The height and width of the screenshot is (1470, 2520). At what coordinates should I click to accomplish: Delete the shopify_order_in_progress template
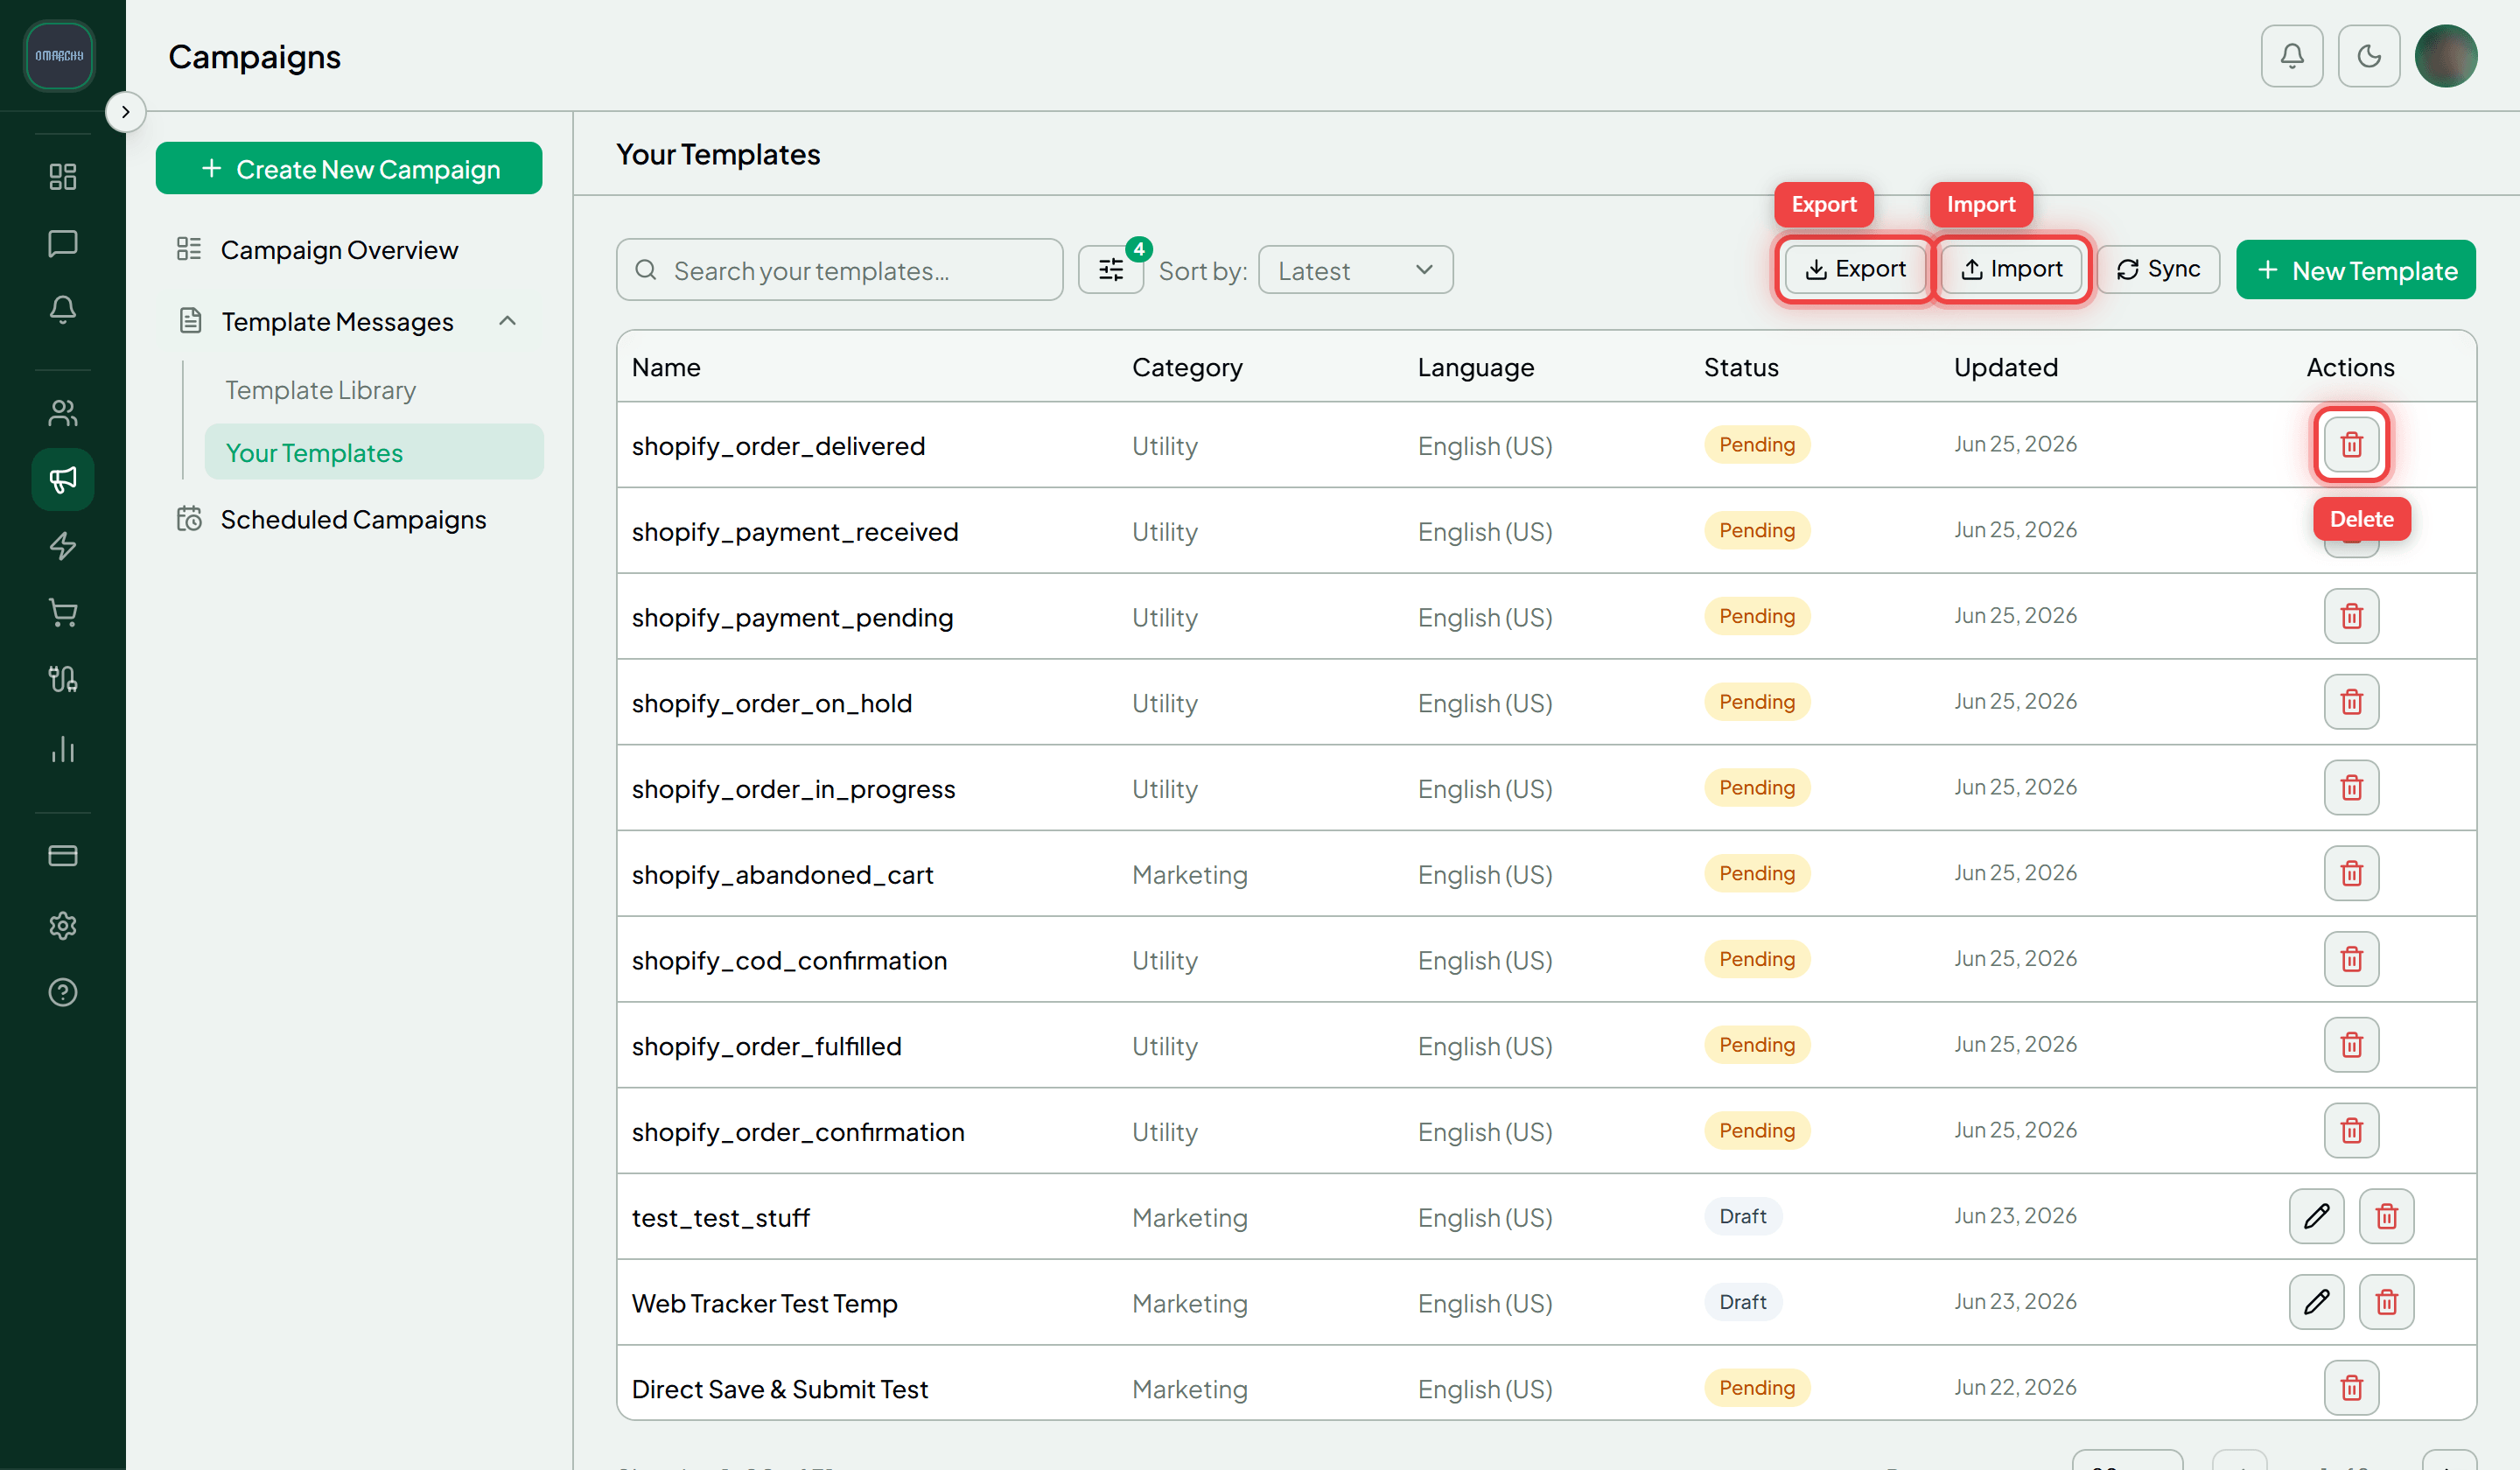point(2351,788)
